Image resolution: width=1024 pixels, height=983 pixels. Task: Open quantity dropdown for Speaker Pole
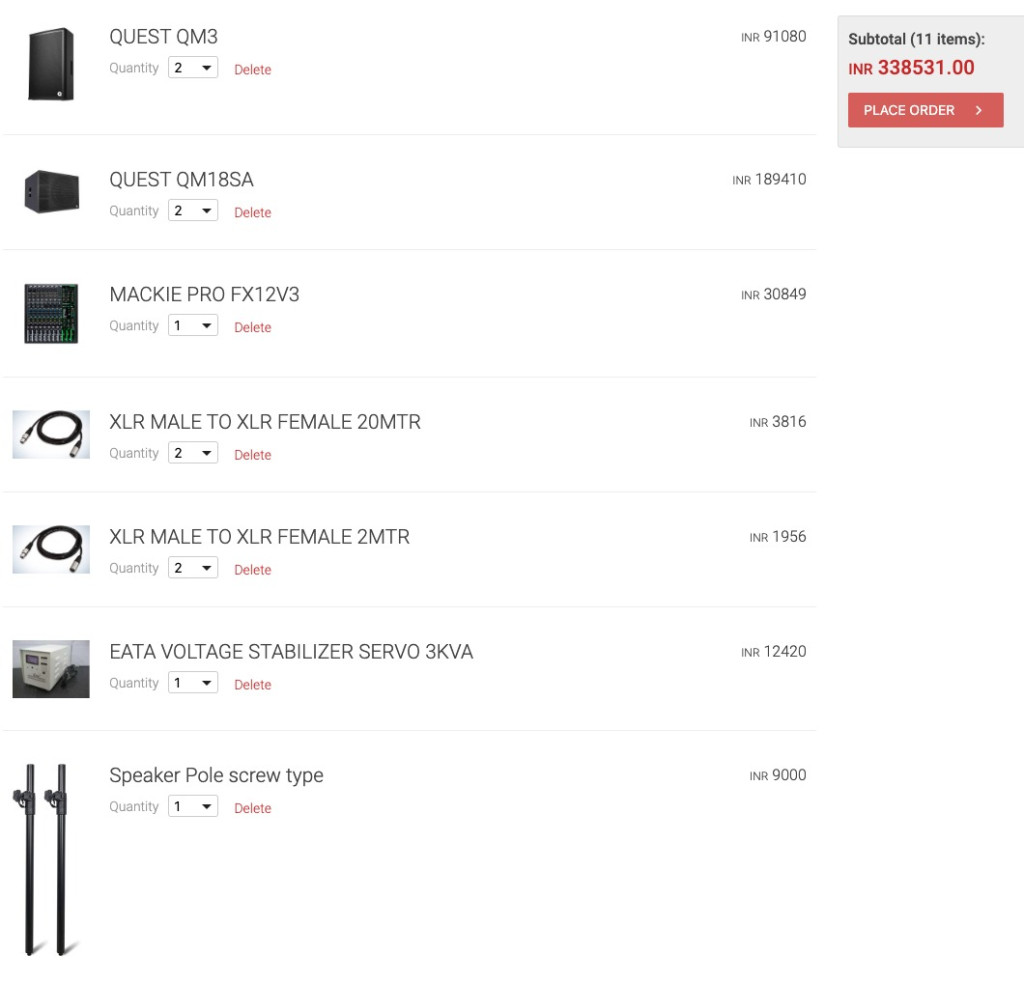click(x=193, y=806)
